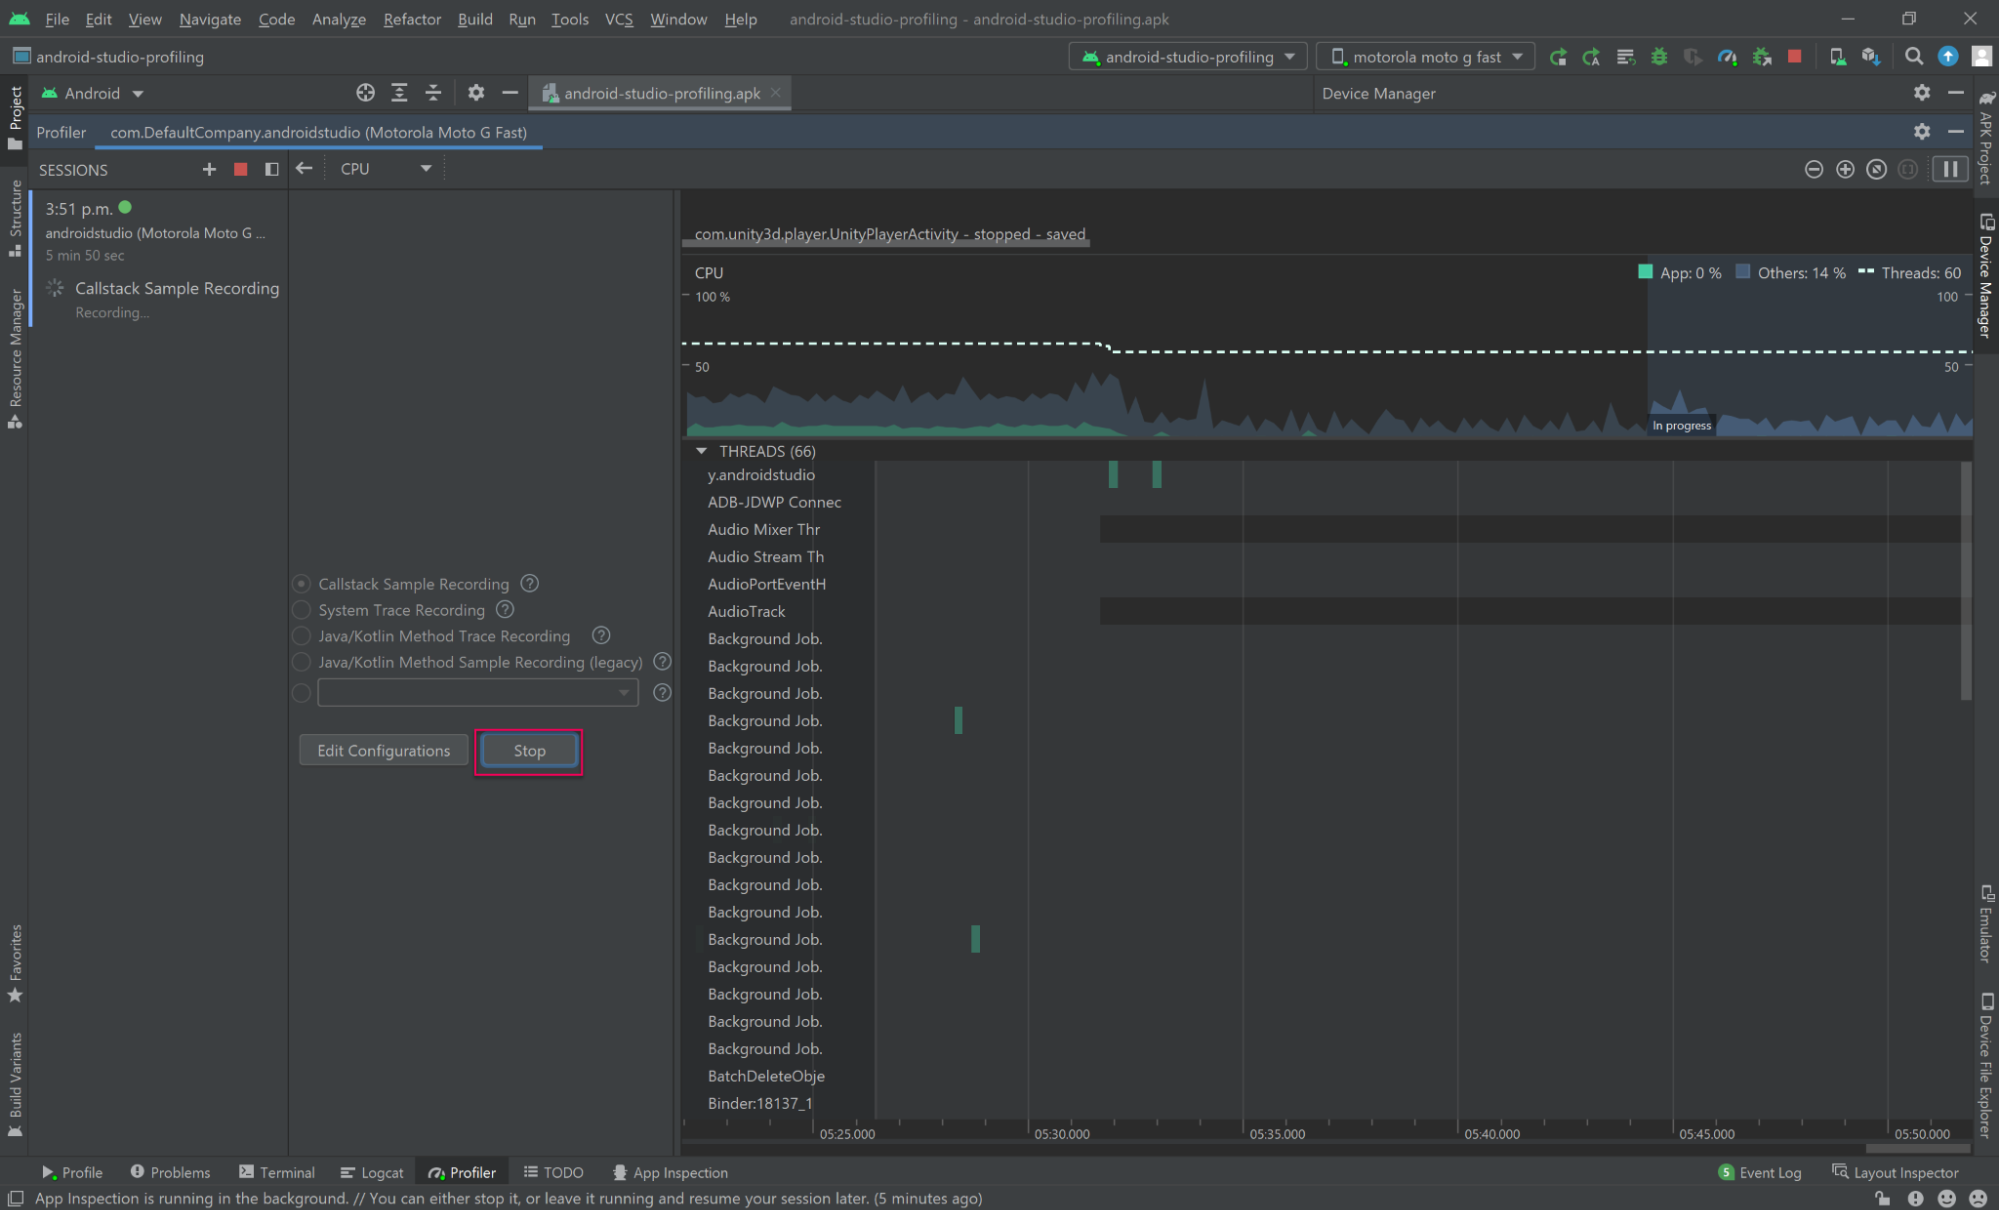Click the Edit Configurations button
This screenshot has width=1999, height=1211.
[x=383, y=750]
